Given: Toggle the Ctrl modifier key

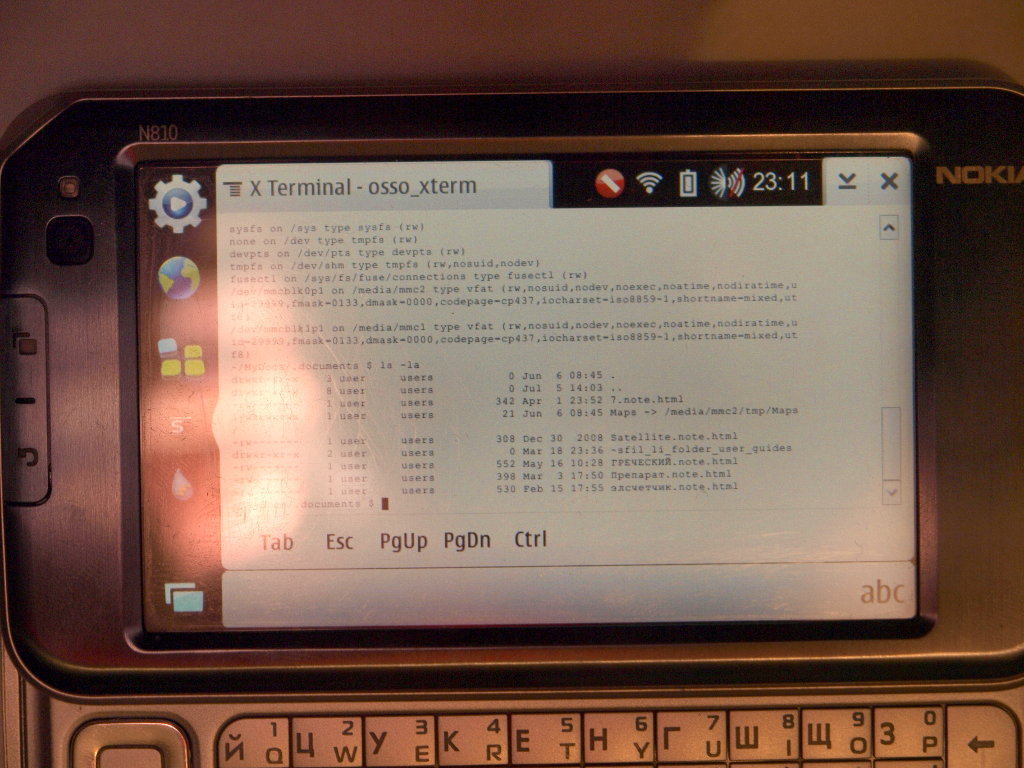Looking at the screenshot, I should 530,540.
